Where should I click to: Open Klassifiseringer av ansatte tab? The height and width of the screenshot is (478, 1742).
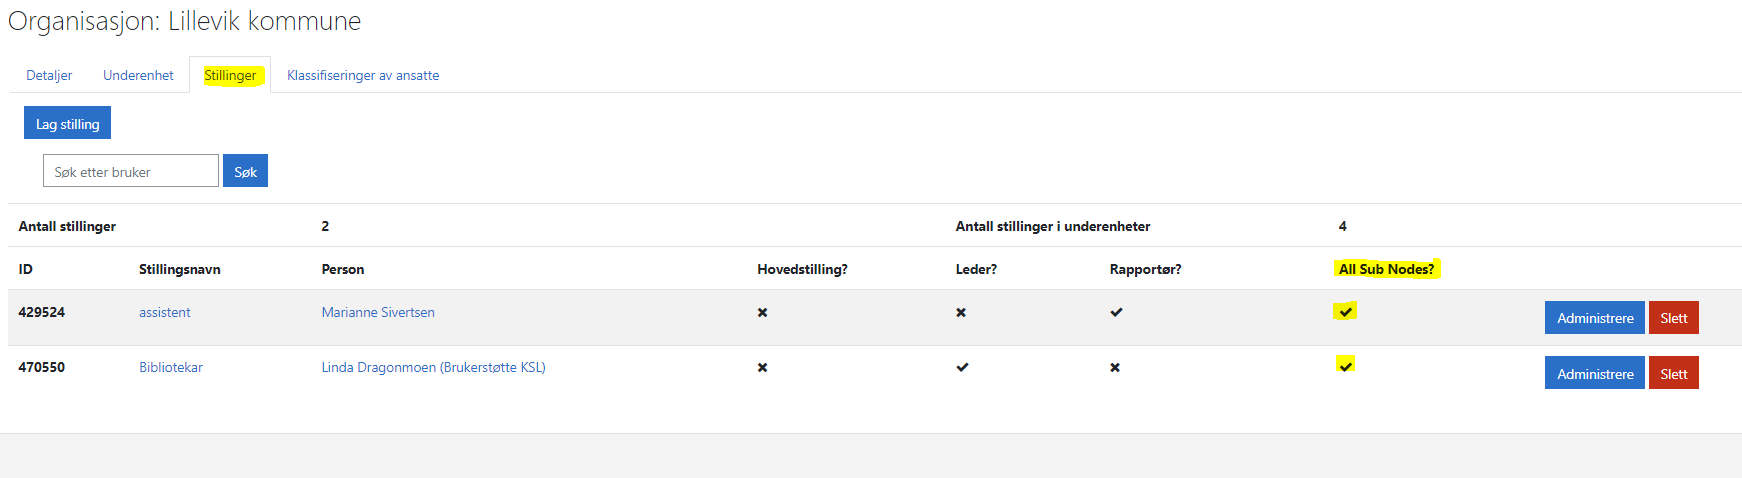[x=363, y=75]
